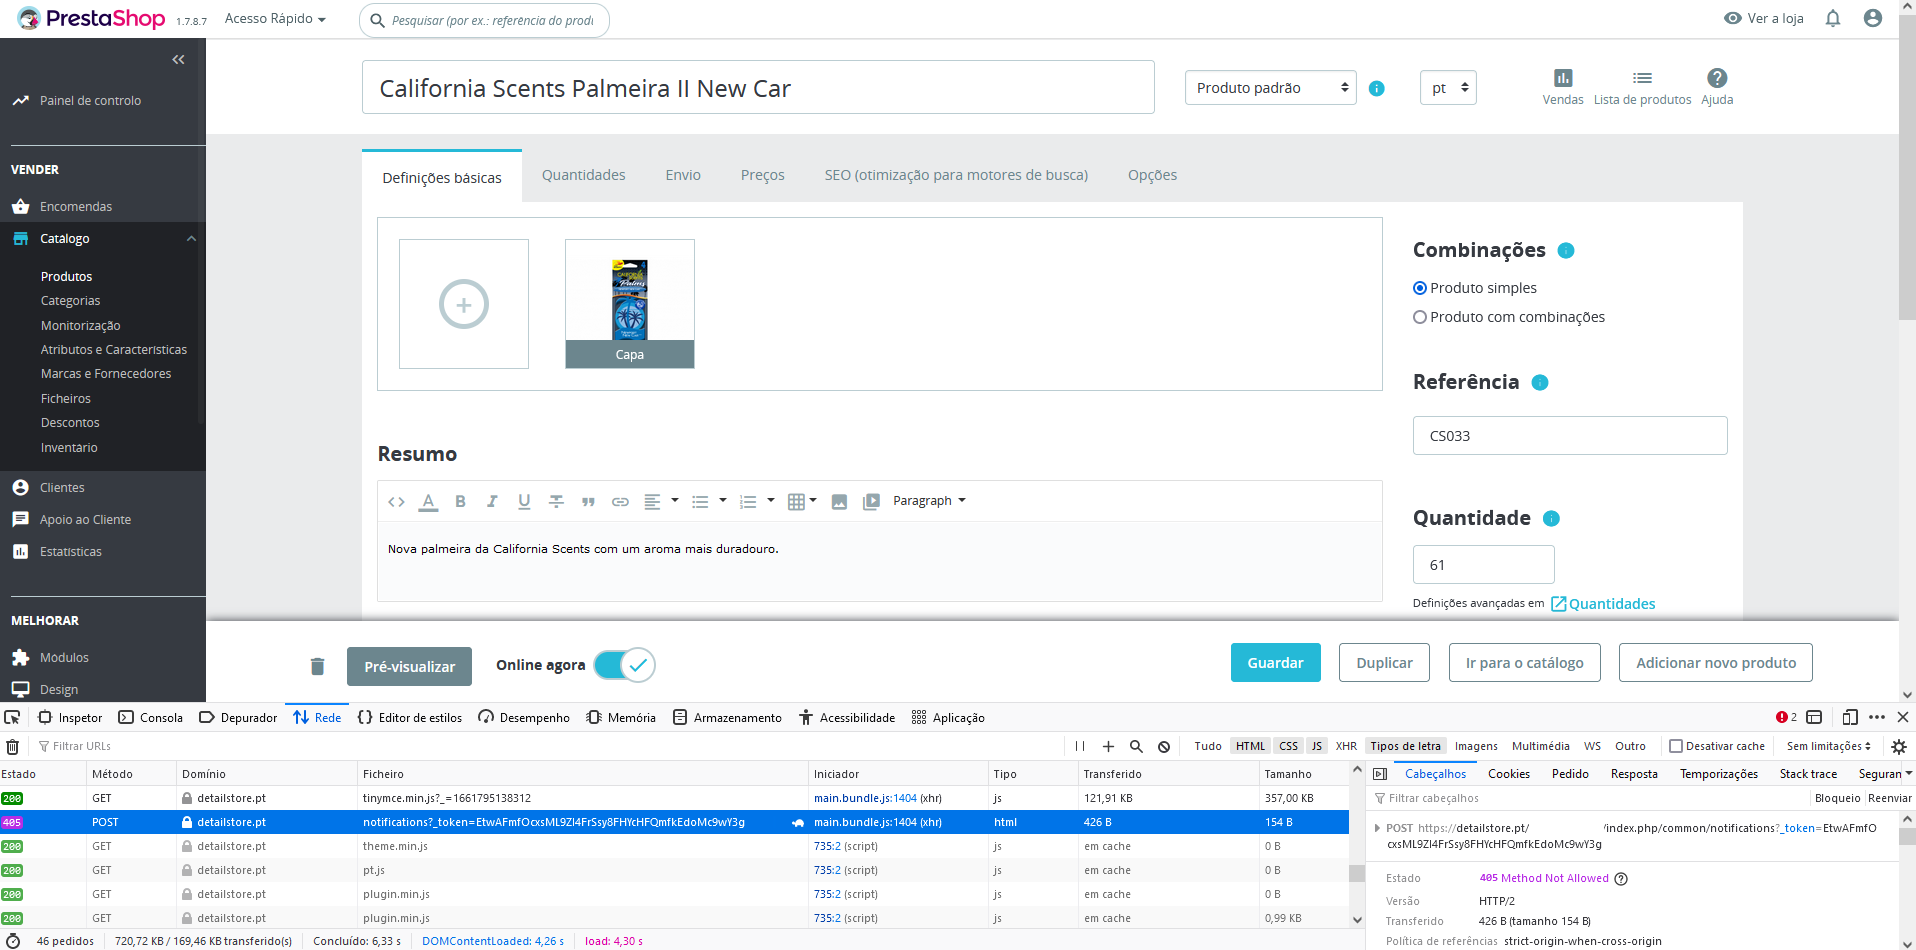Click the Capa product image thumbnail

pos(630,304)
